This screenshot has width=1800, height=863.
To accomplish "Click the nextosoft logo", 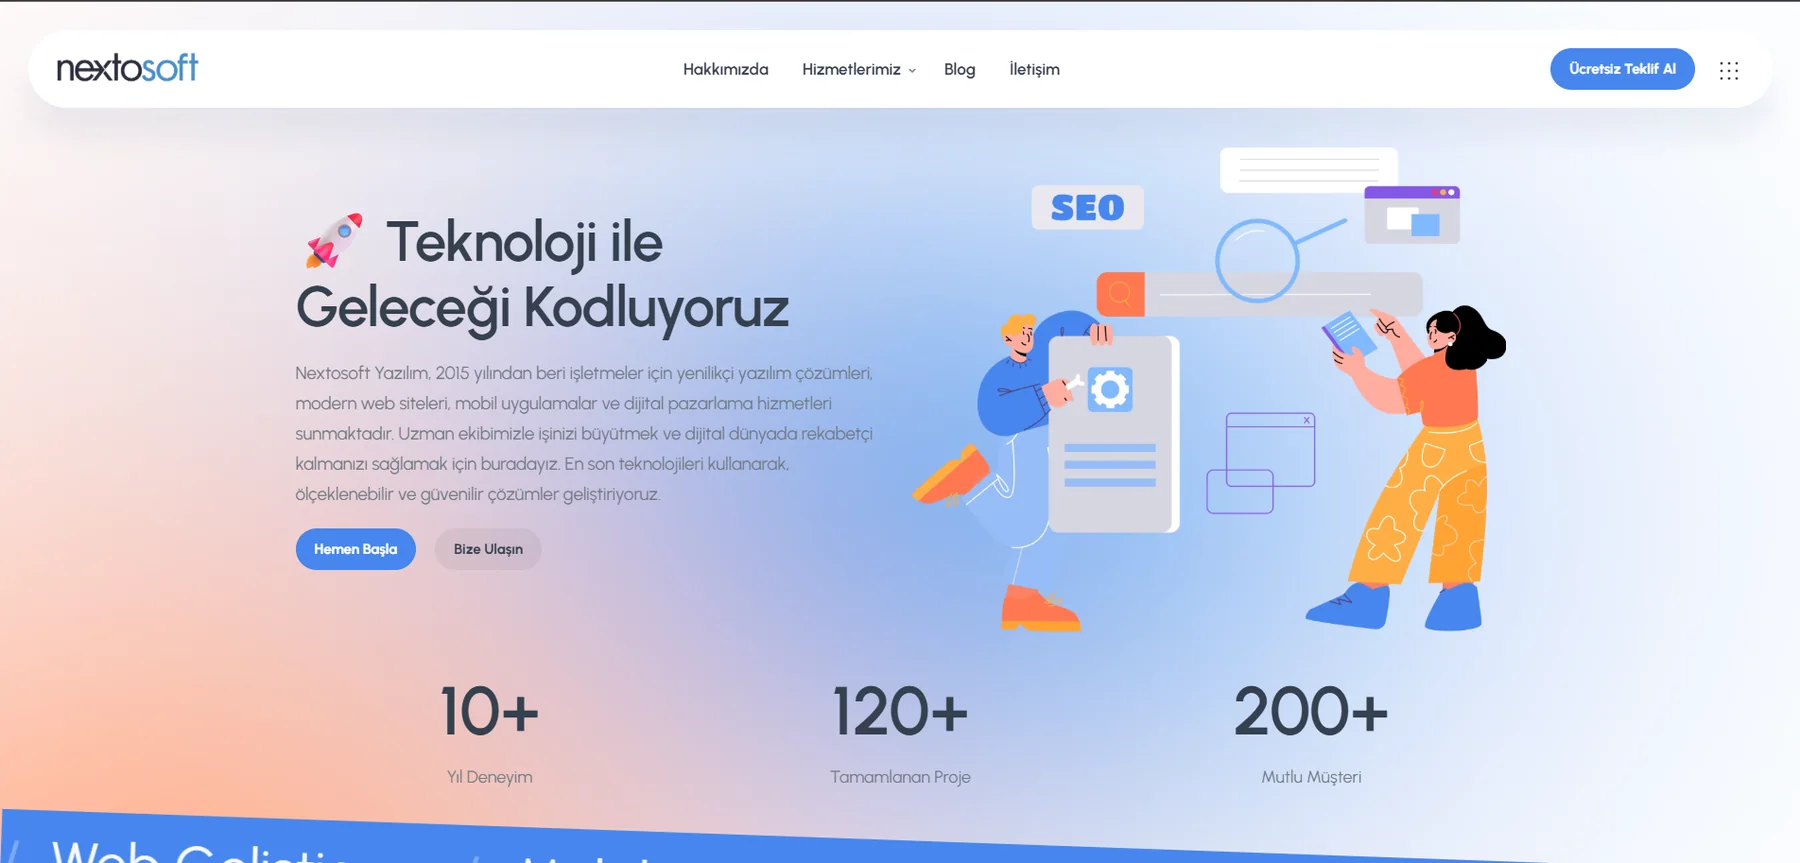I will coord(127,68).
